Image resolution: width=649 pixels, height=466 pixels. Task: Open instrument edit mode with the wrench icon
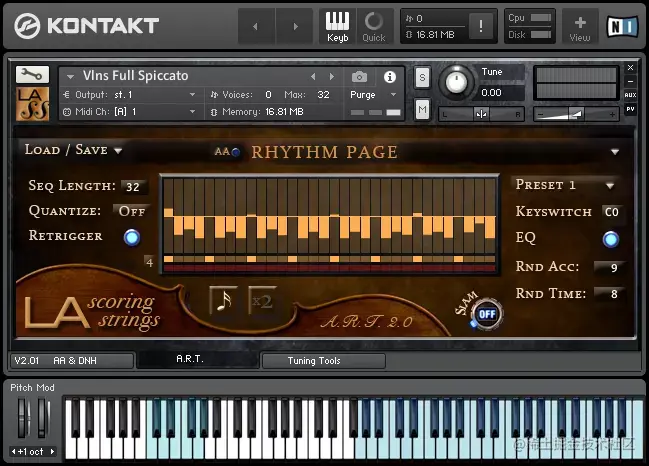32,74
